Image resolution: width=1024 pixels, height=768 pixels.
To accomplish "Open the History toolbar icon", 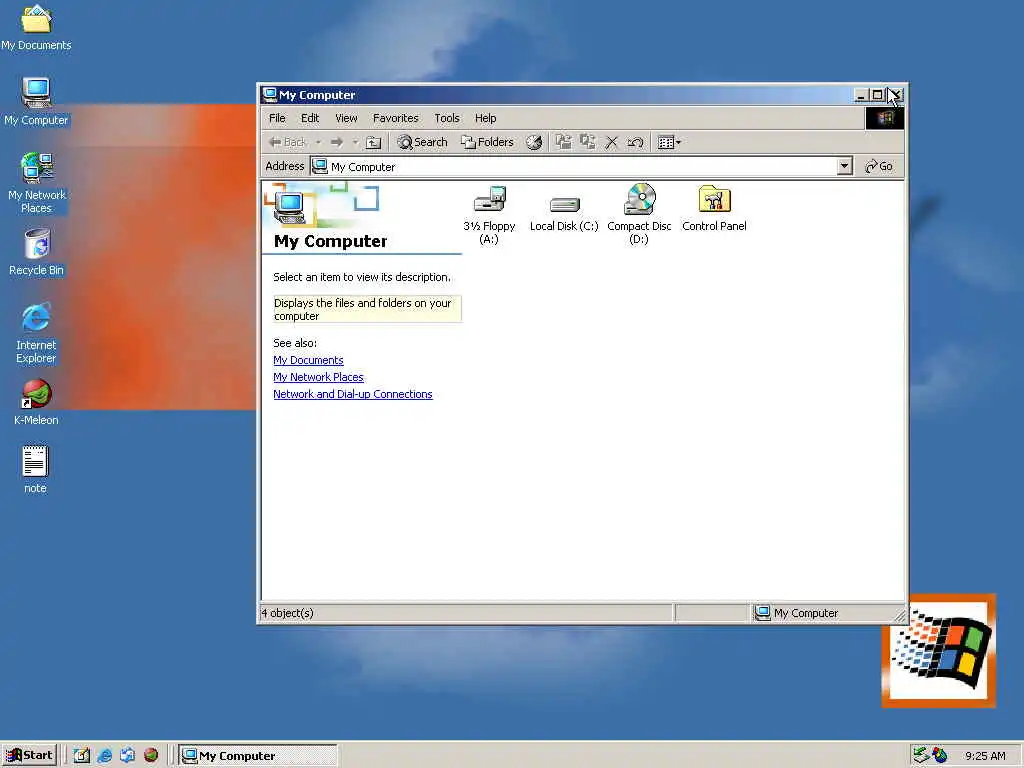I will (534, 142).
